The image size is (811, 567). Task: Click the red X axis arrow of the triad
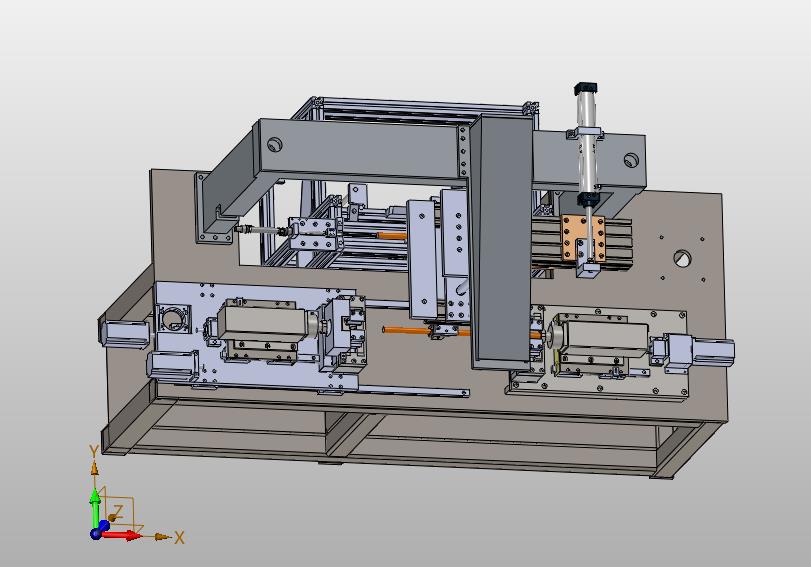pyautogui.click(x=122, y=534)
